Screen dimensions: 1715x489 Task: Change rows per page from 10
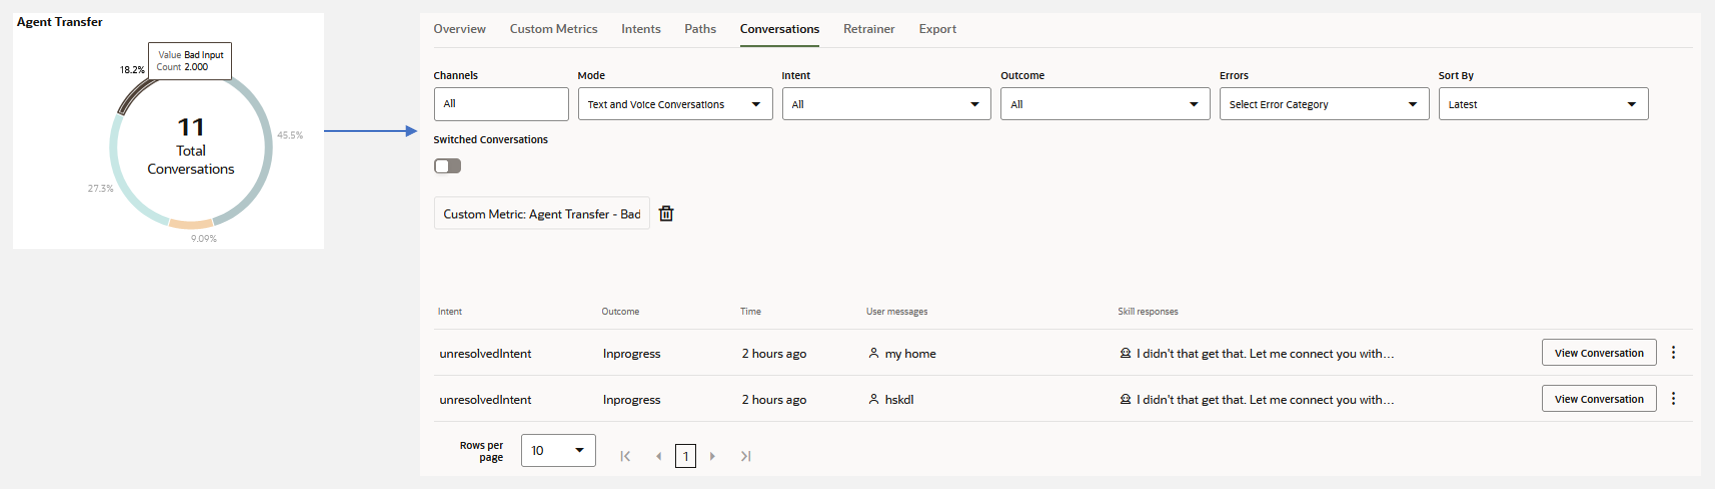pos(557,451)
